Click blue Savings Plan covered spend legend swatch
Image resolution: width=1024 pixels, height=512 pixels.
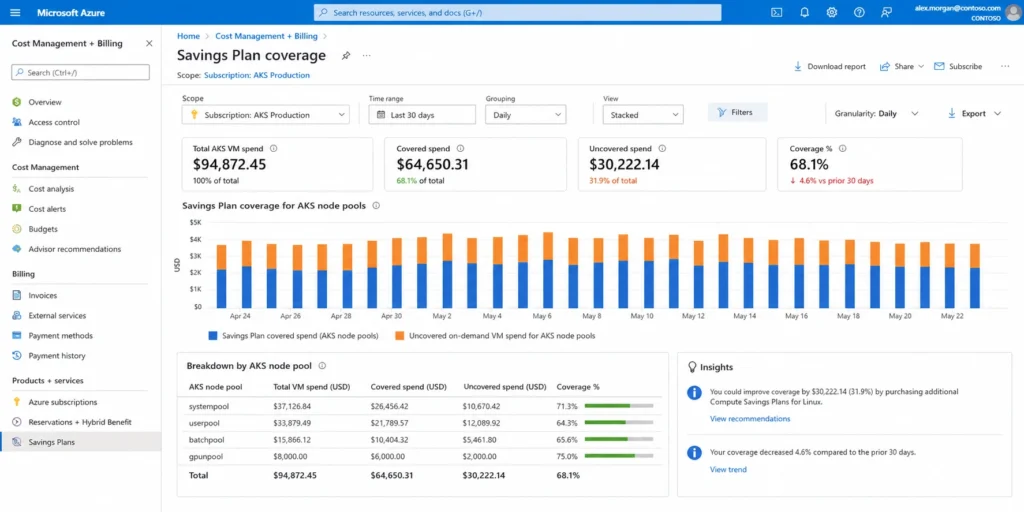pos(212,336)
